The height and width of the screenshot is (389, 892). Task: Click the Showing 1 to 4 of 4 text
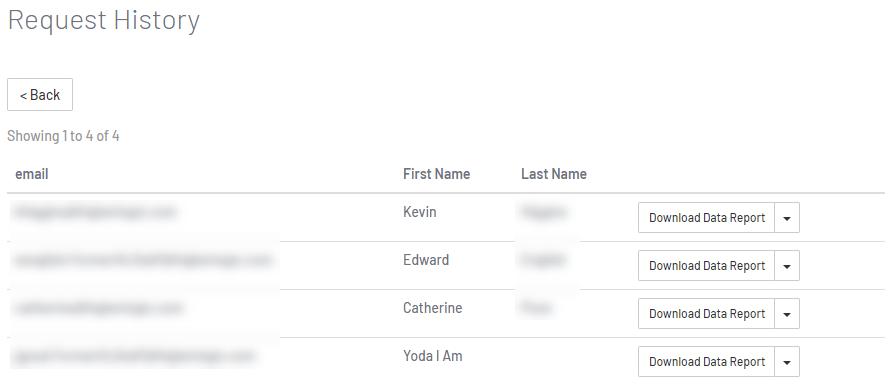pos(63,136)
